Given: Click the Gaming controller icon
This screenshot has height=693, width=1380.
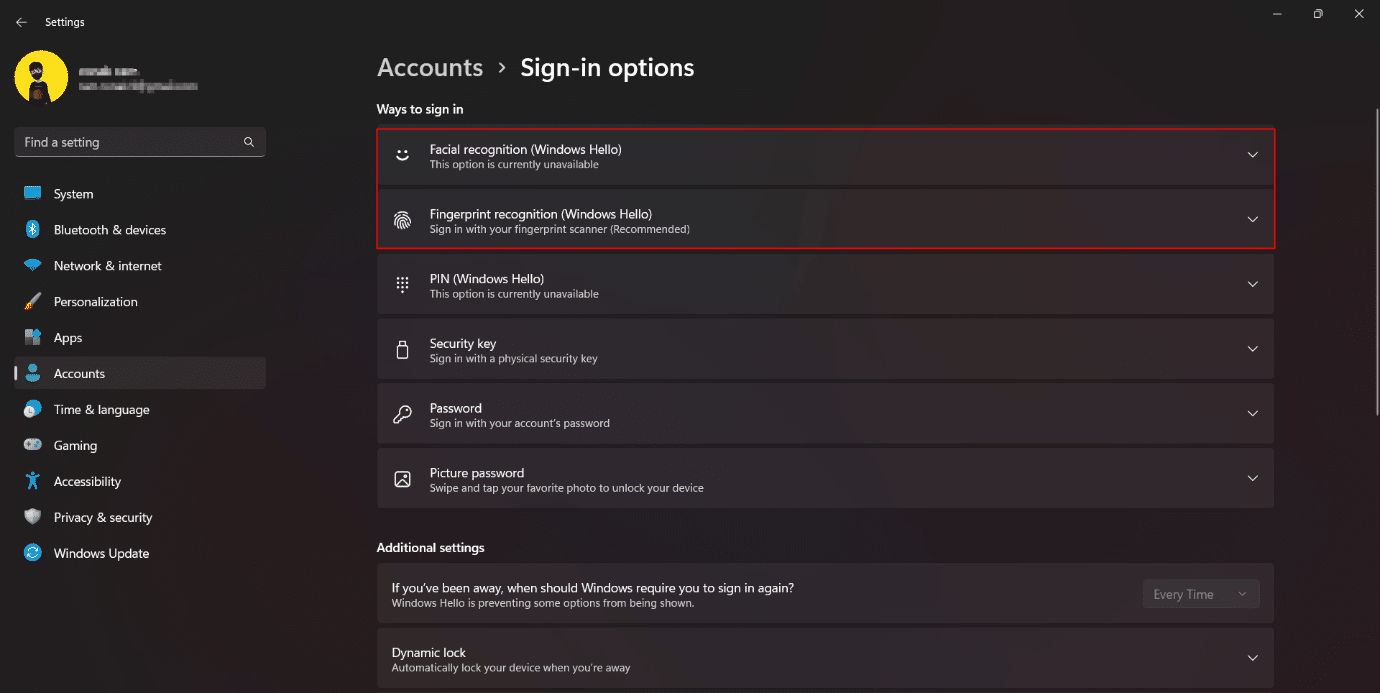Looking at the screenshot, I should pyautogui.click(x=33, y=445).
